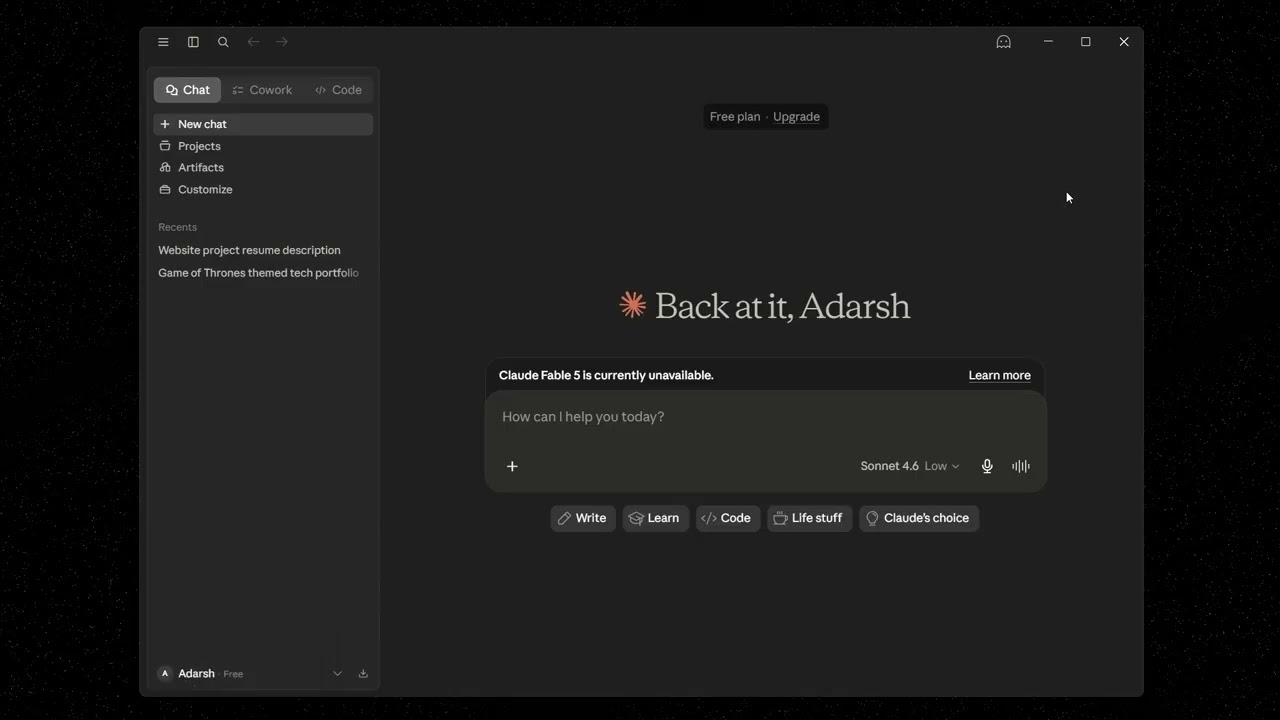The image size is (1280, 720).
Task: Switch to the Code tab
Action: [338, 90]
